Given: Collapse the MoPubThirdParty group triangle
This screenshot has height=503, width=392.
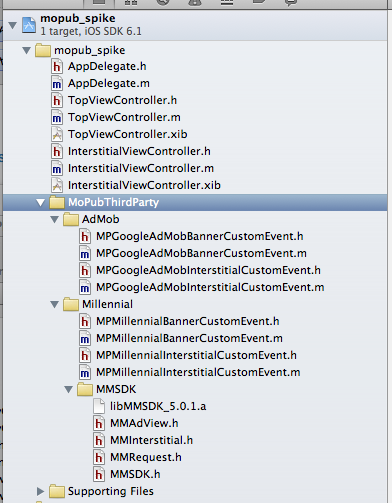Looking at the screenshot, I should (41, 202).
